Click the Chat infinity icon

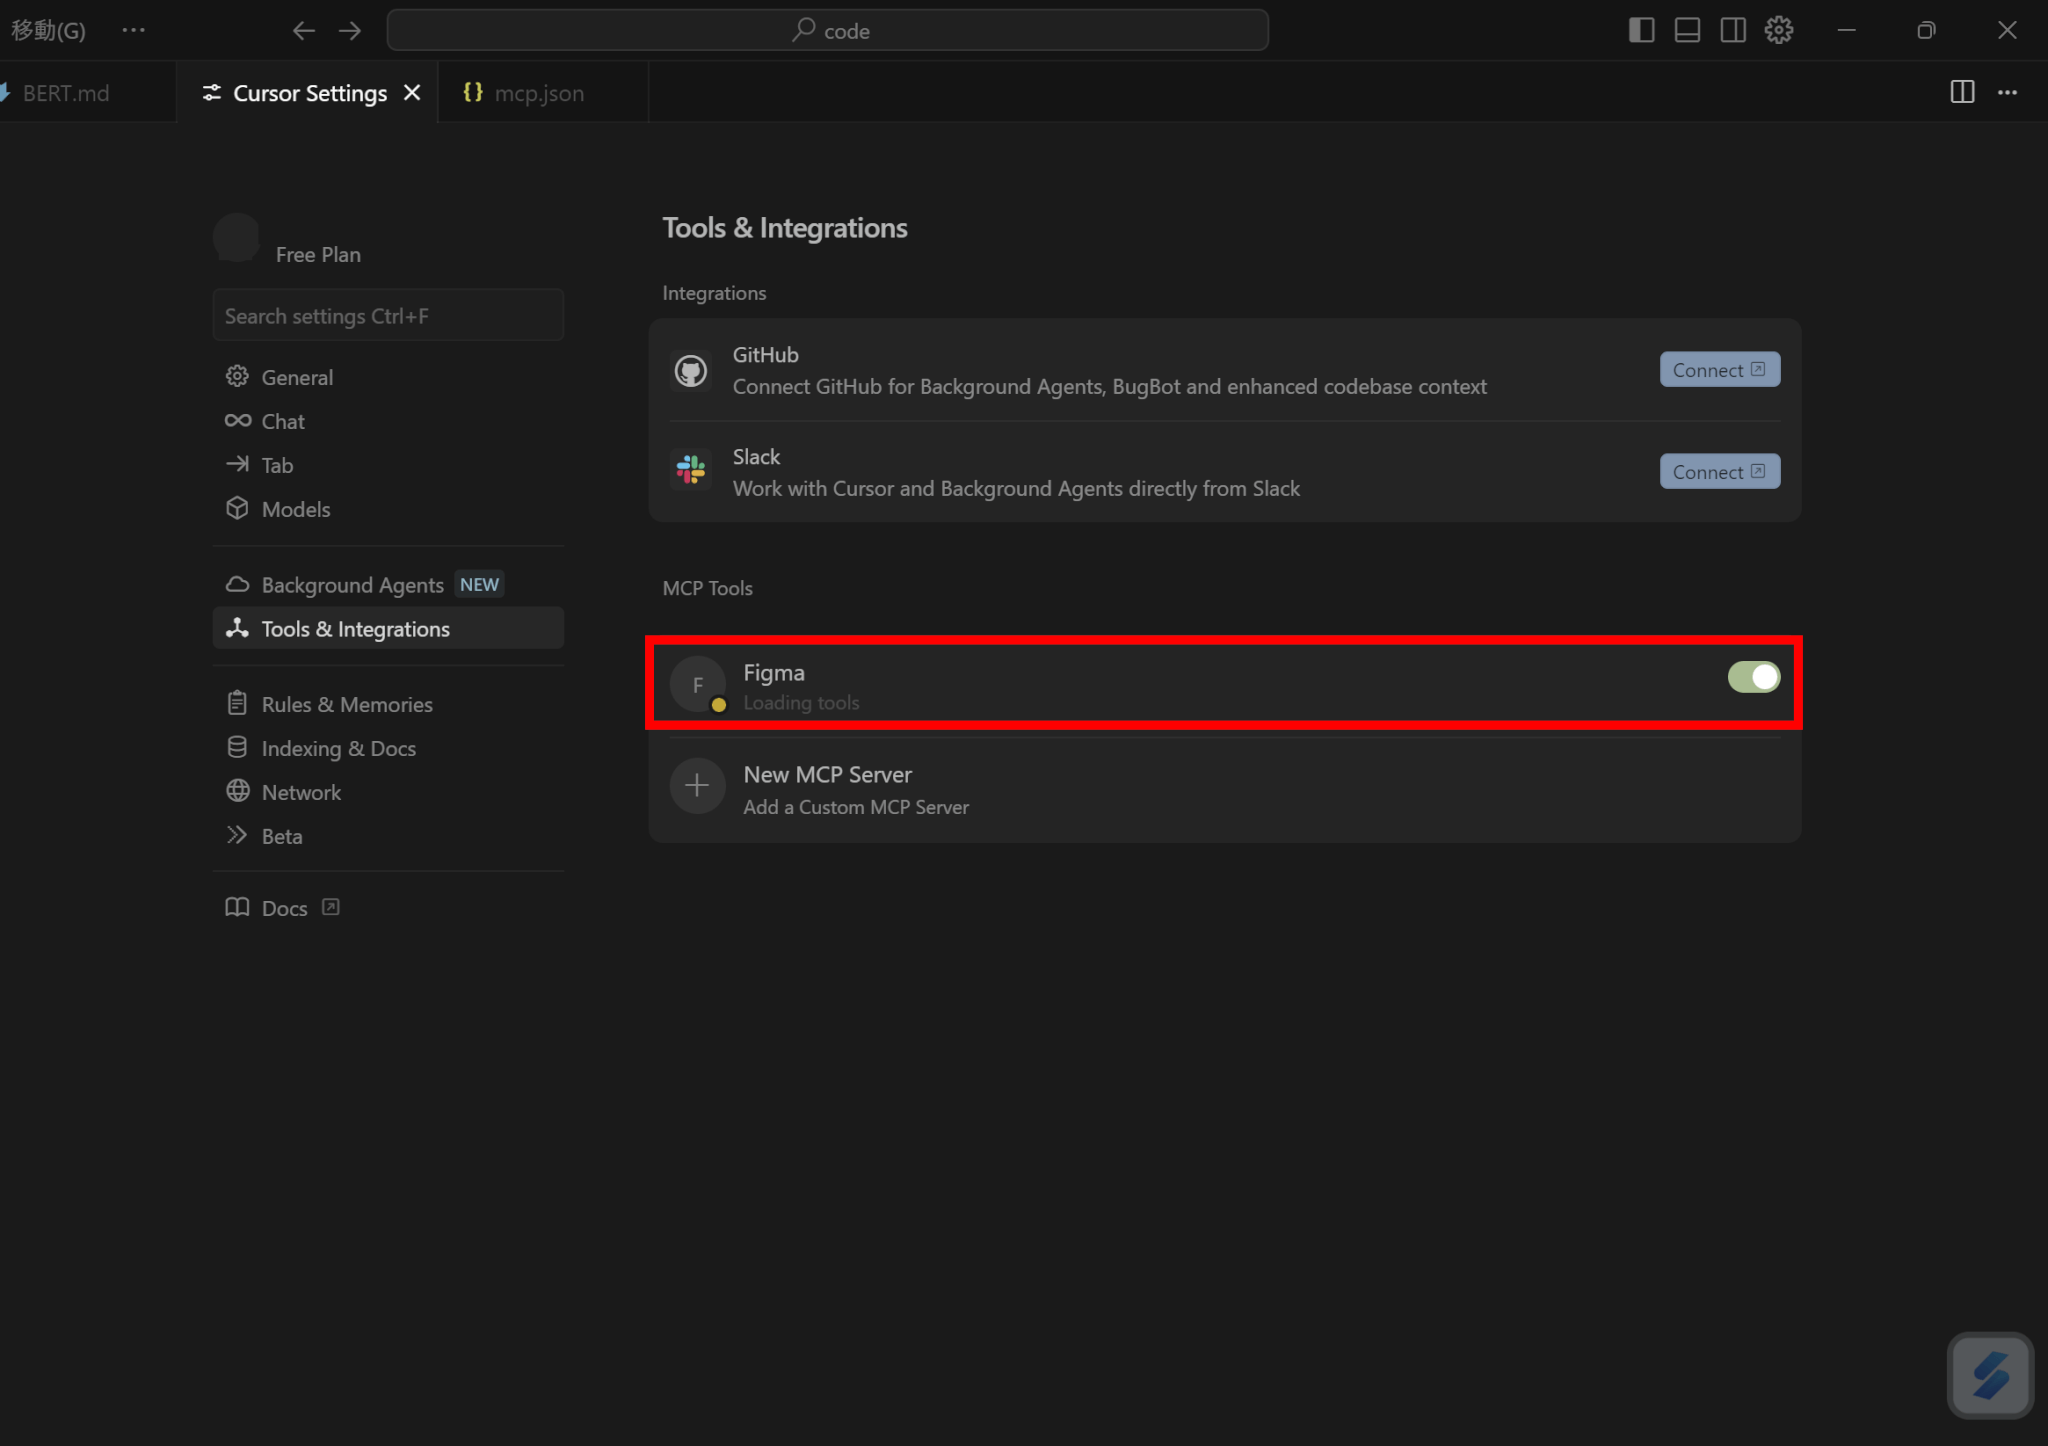237,420
